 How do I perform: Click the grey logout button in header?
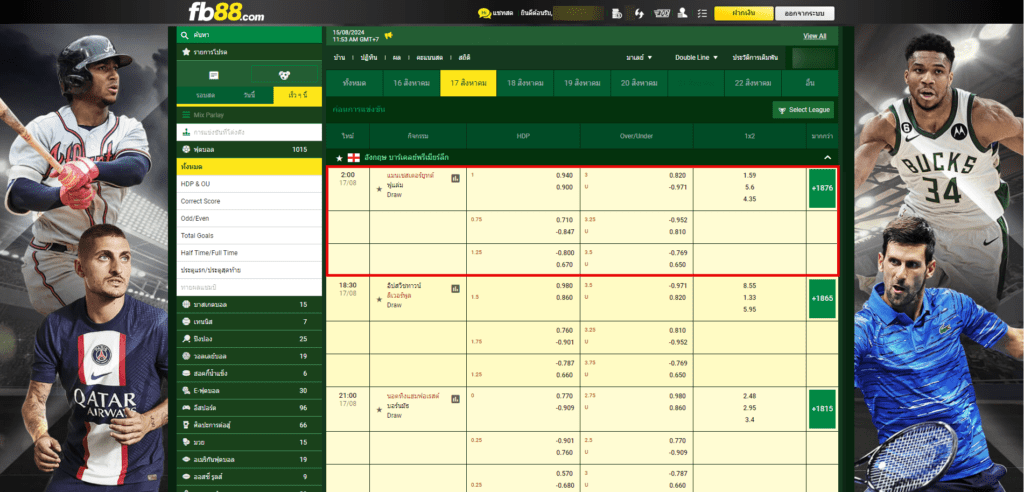tap(805, 13)
